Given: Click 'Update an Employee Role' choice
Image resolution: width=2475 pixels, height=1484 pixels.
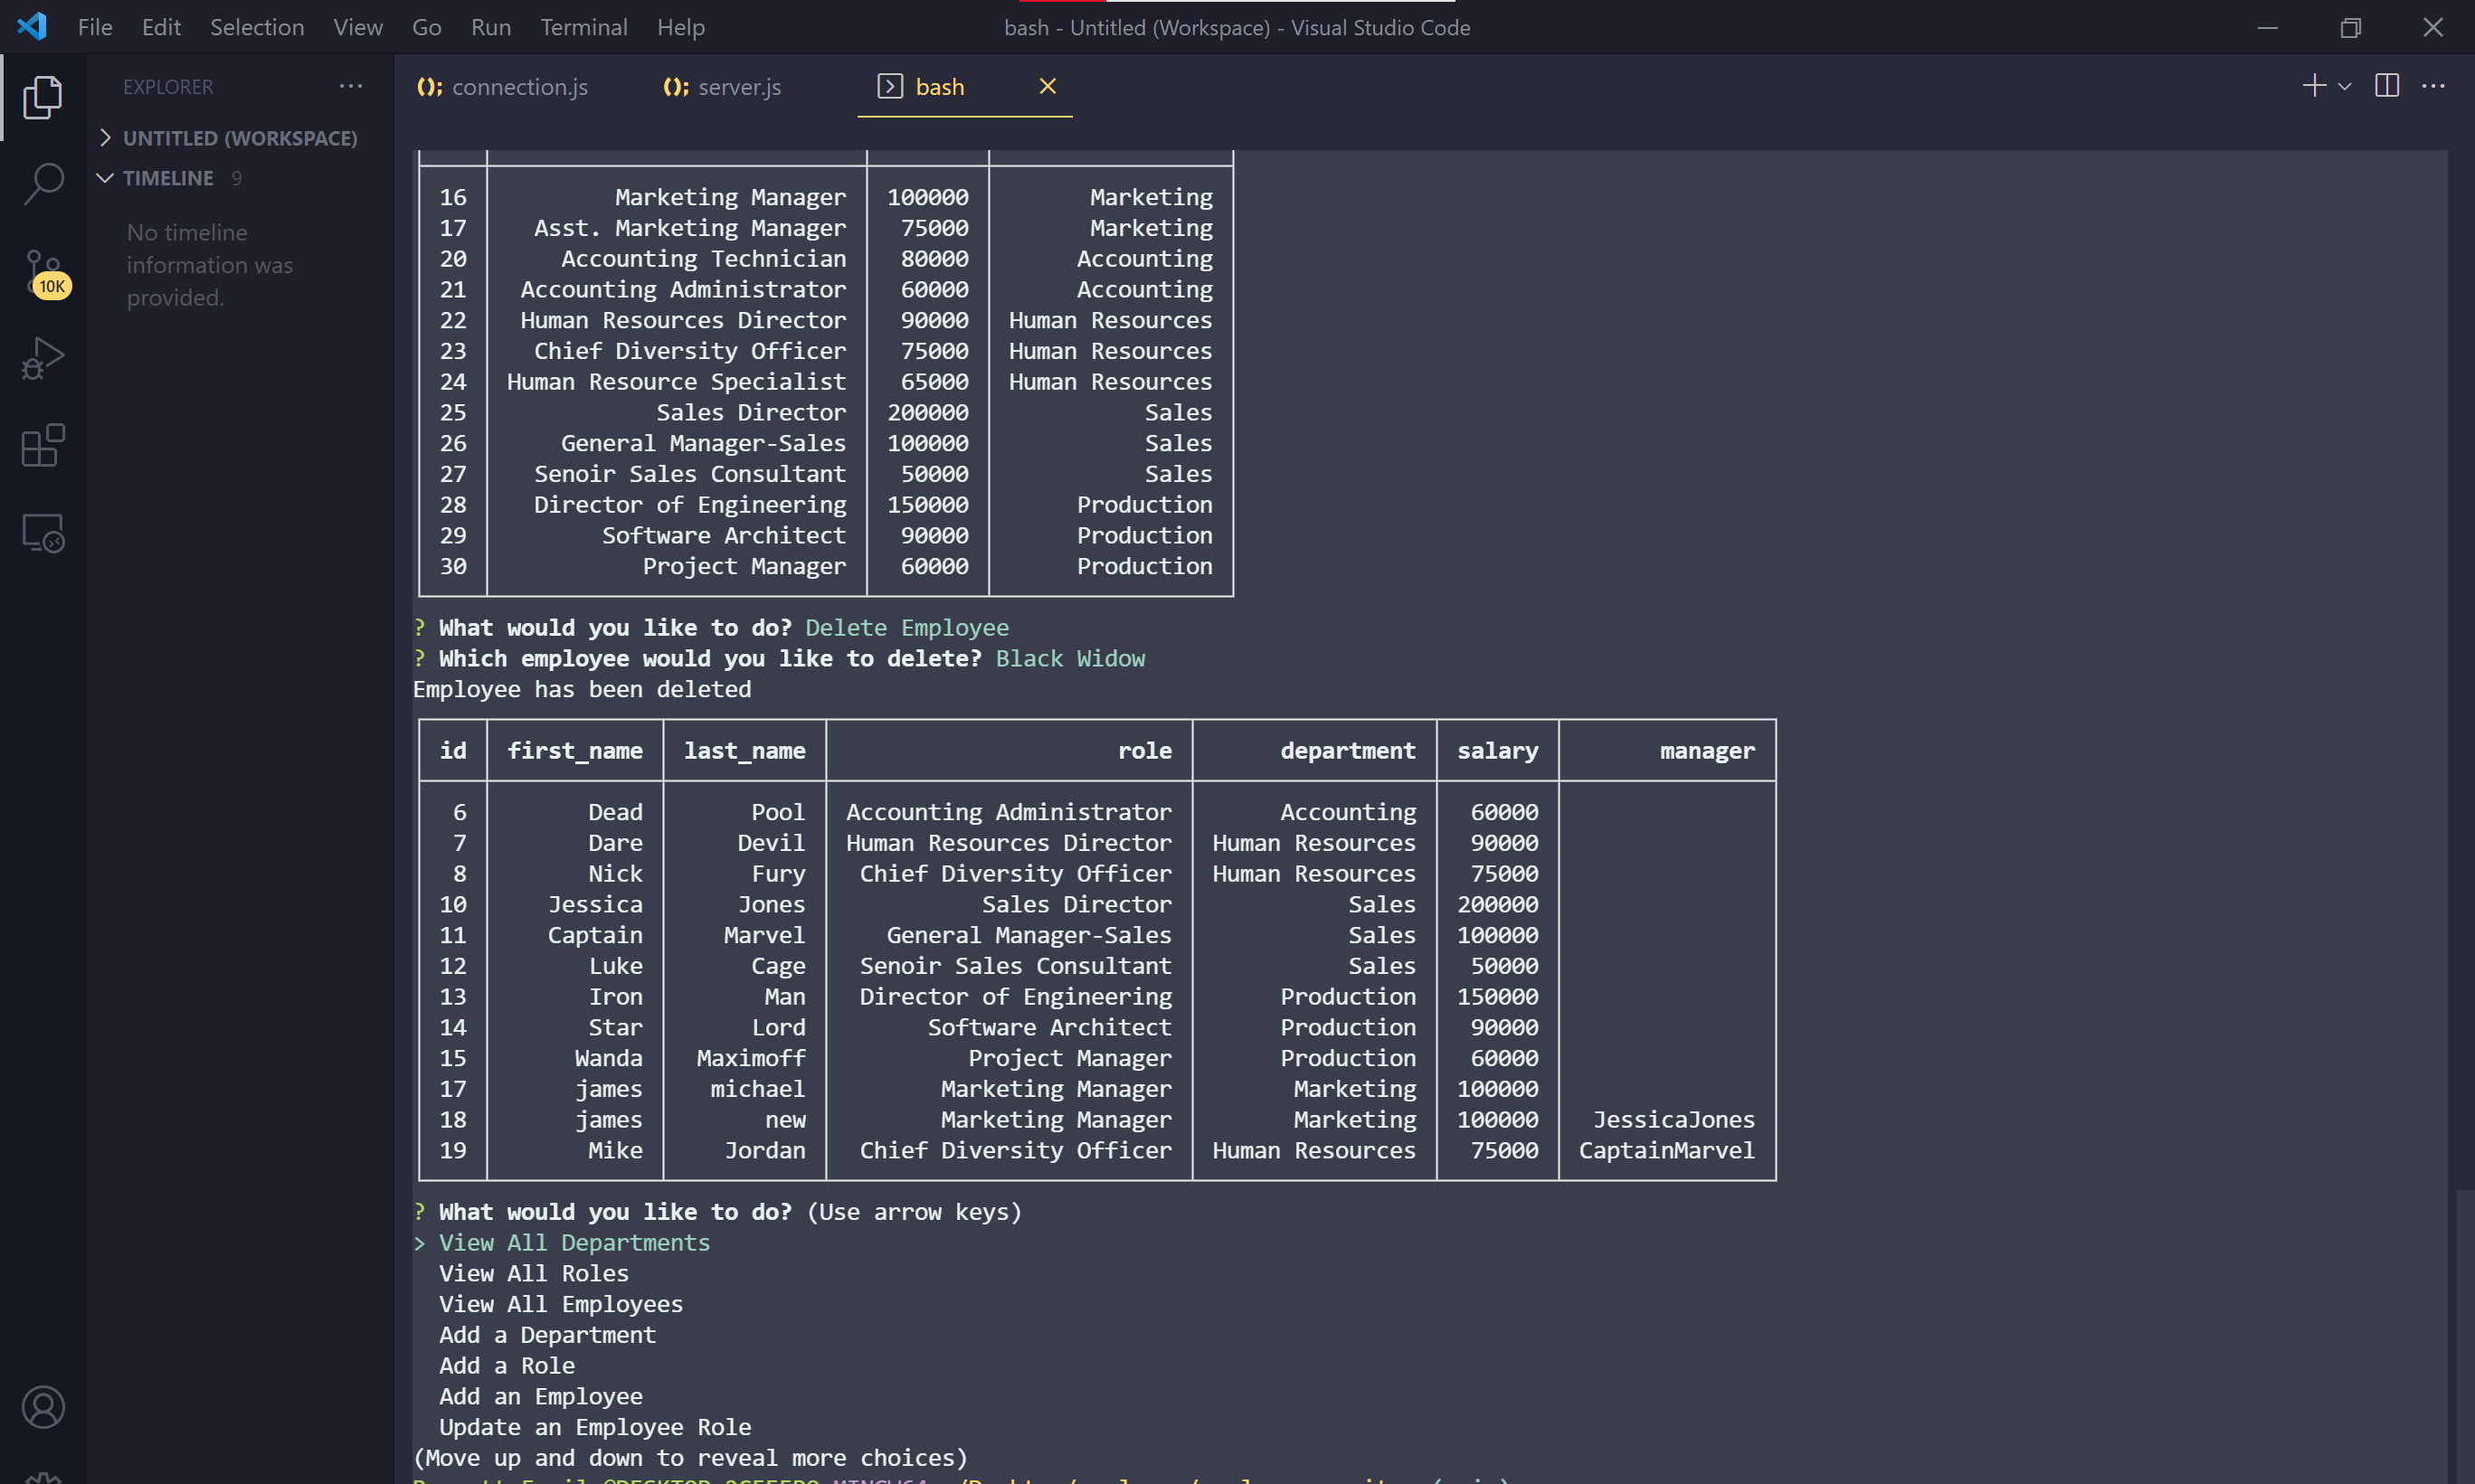Looking at the screenshot, I should click(595, 1427).
